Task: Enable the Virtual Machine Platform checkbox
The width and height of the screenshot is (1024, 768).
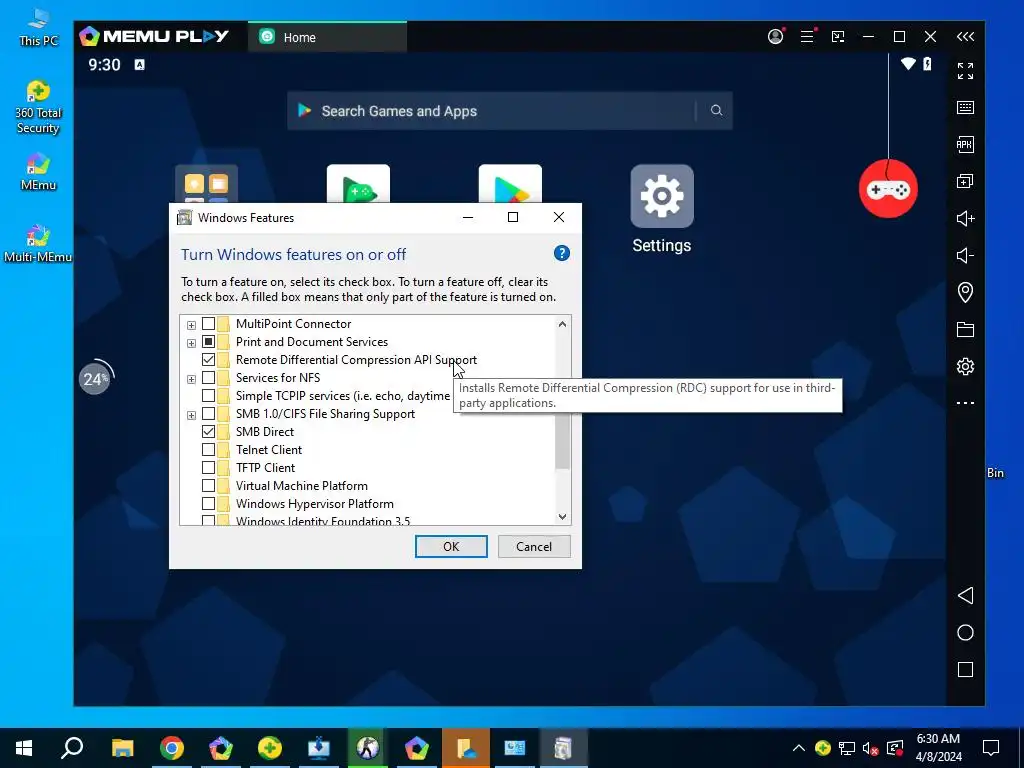Action: click(208, 485)
